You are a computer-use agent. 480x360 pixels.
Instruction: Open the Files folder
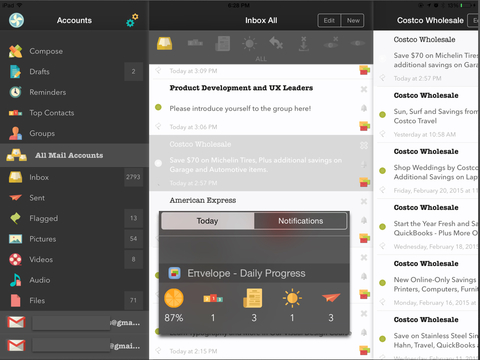coord(74,300)
